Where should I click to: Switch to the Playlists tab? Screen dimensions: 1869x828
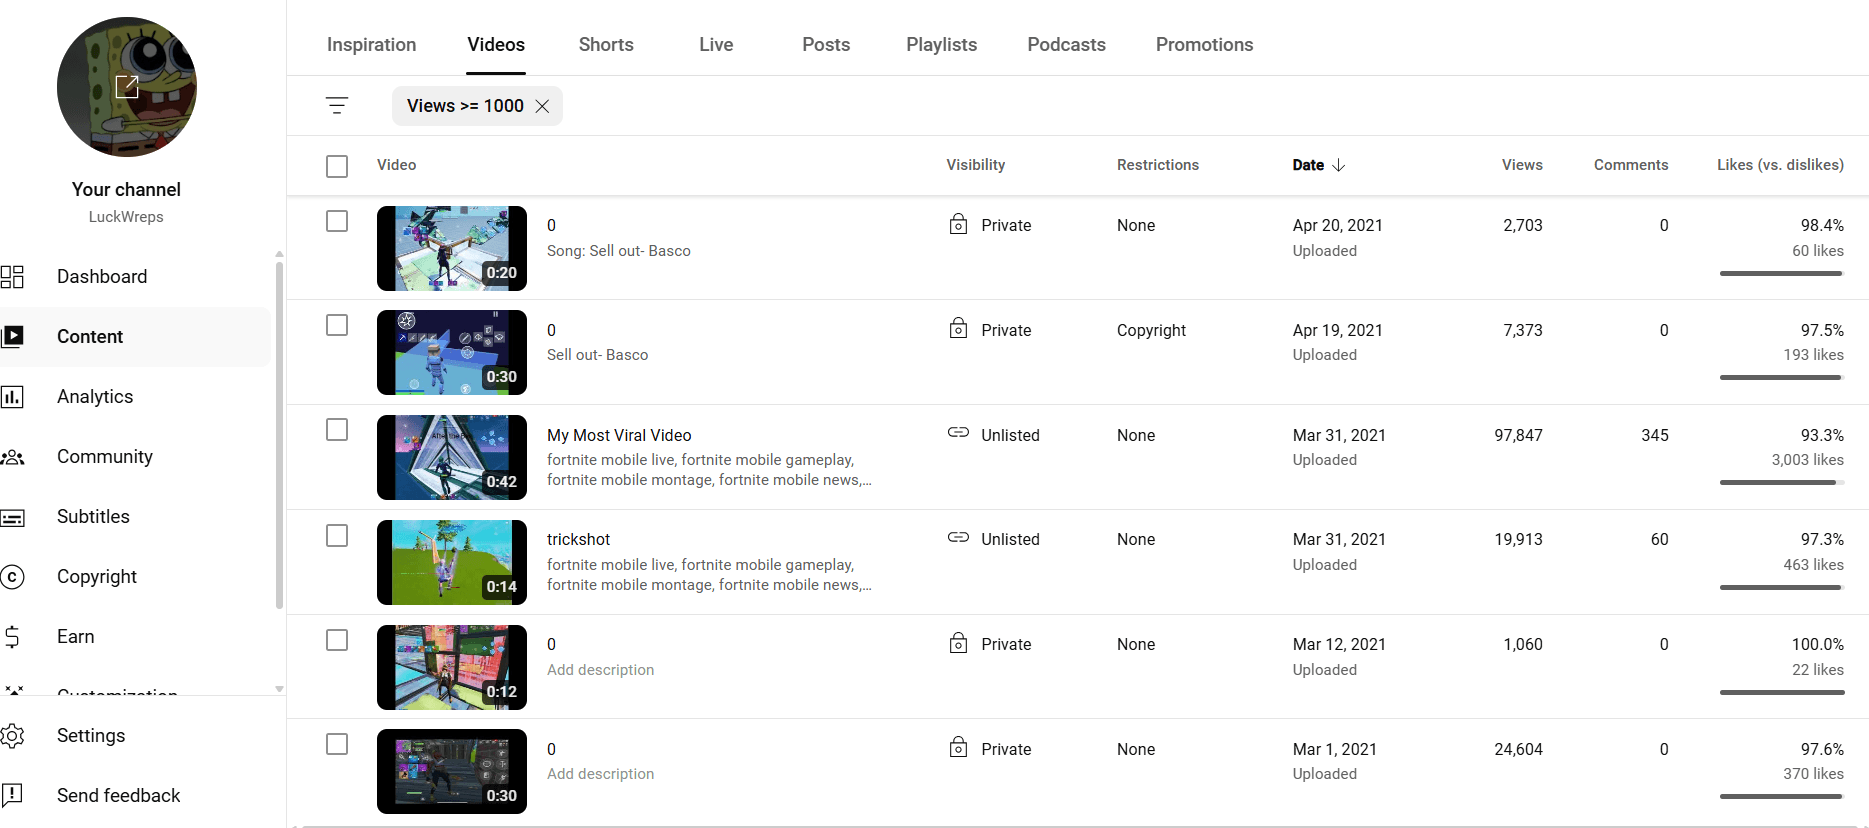pos(941,45)
